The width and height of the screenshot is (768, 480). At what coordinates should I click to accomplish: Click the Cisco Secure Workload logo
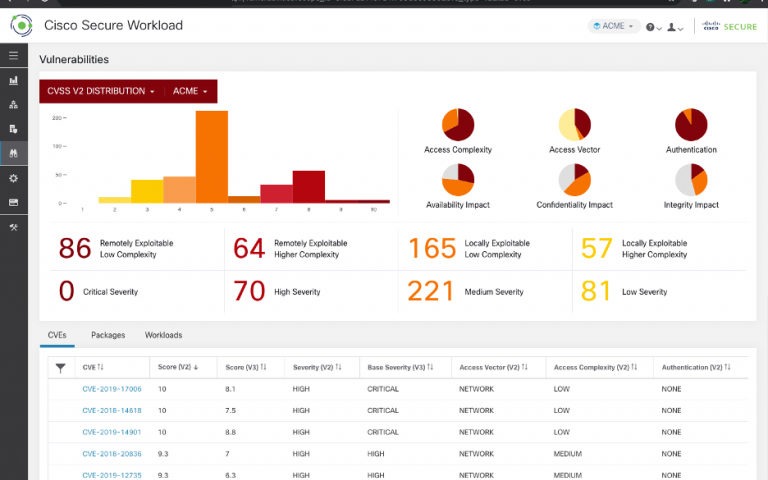click(x=22, y=25)
